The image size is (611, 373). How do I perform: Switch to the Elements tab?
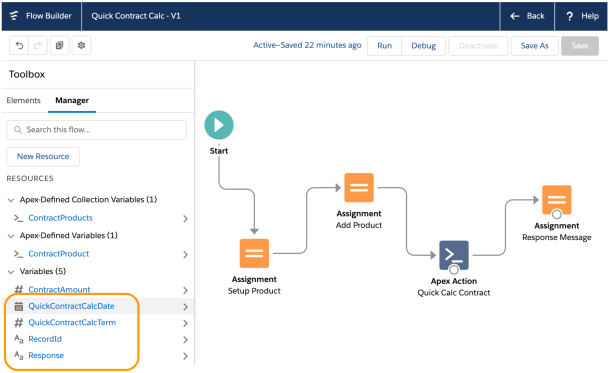(x=23, y=101)
